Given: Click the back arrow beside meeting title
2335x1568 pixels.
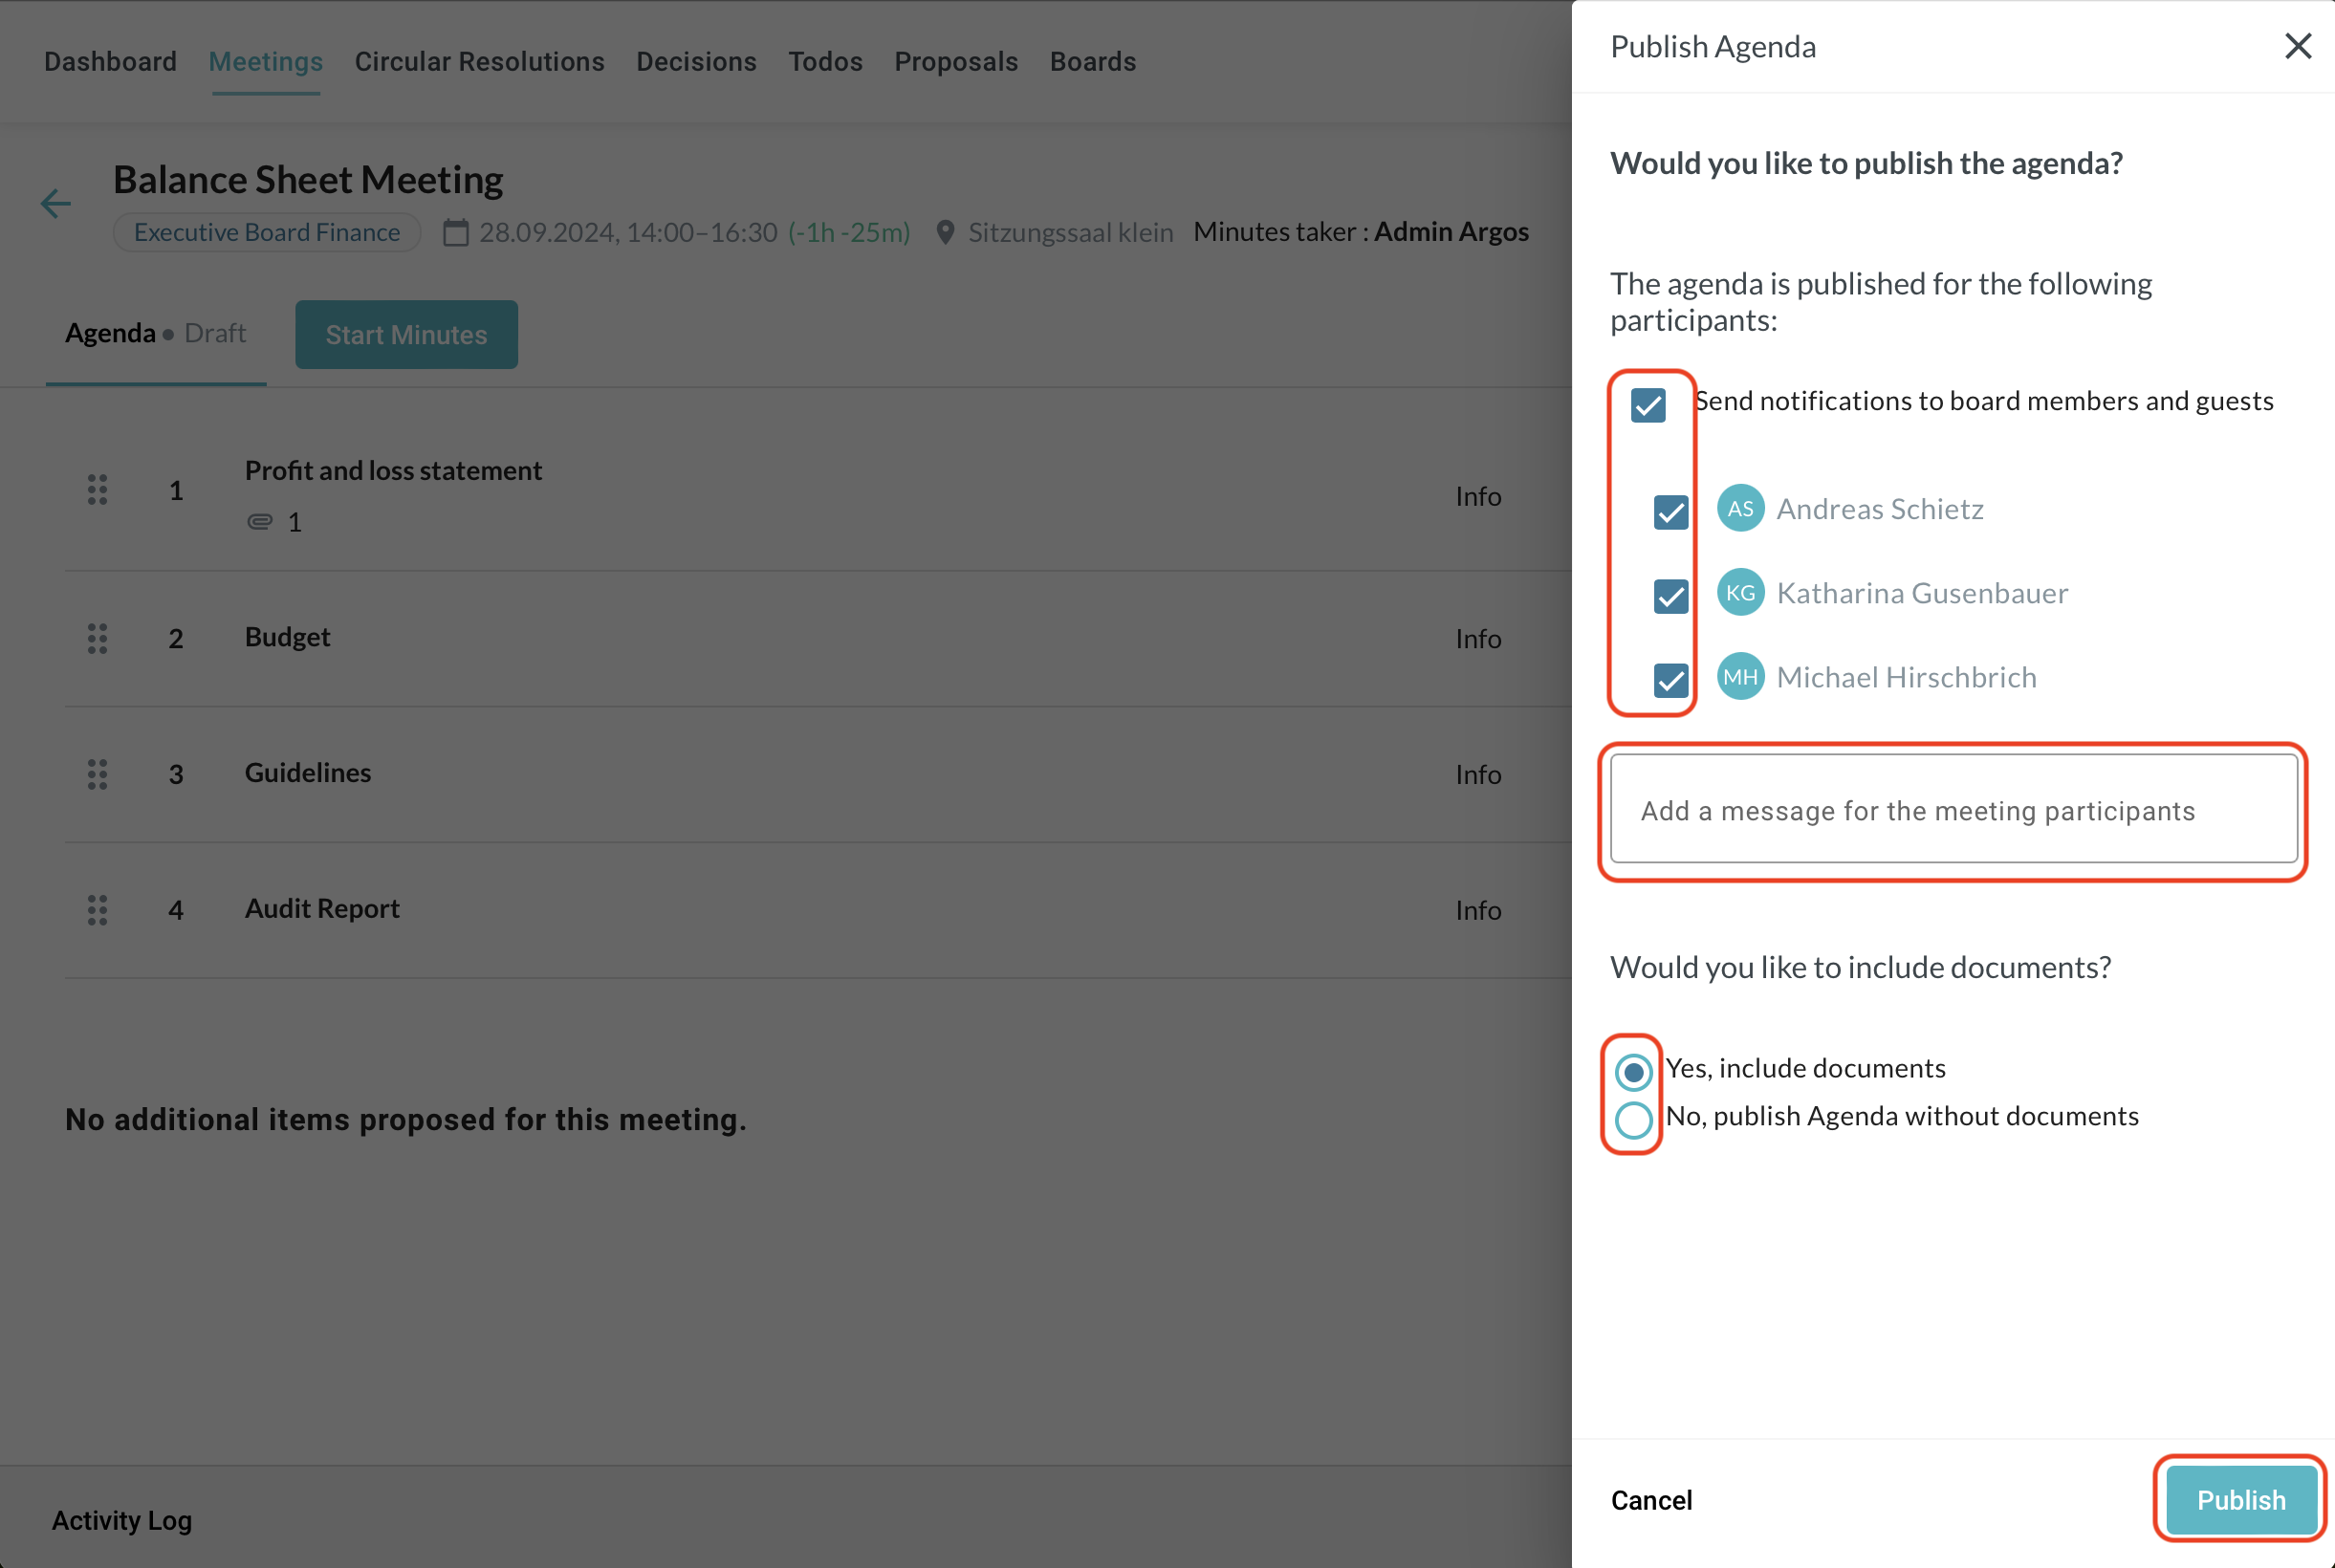Looking at the screenshot, I should pos(56,204).
